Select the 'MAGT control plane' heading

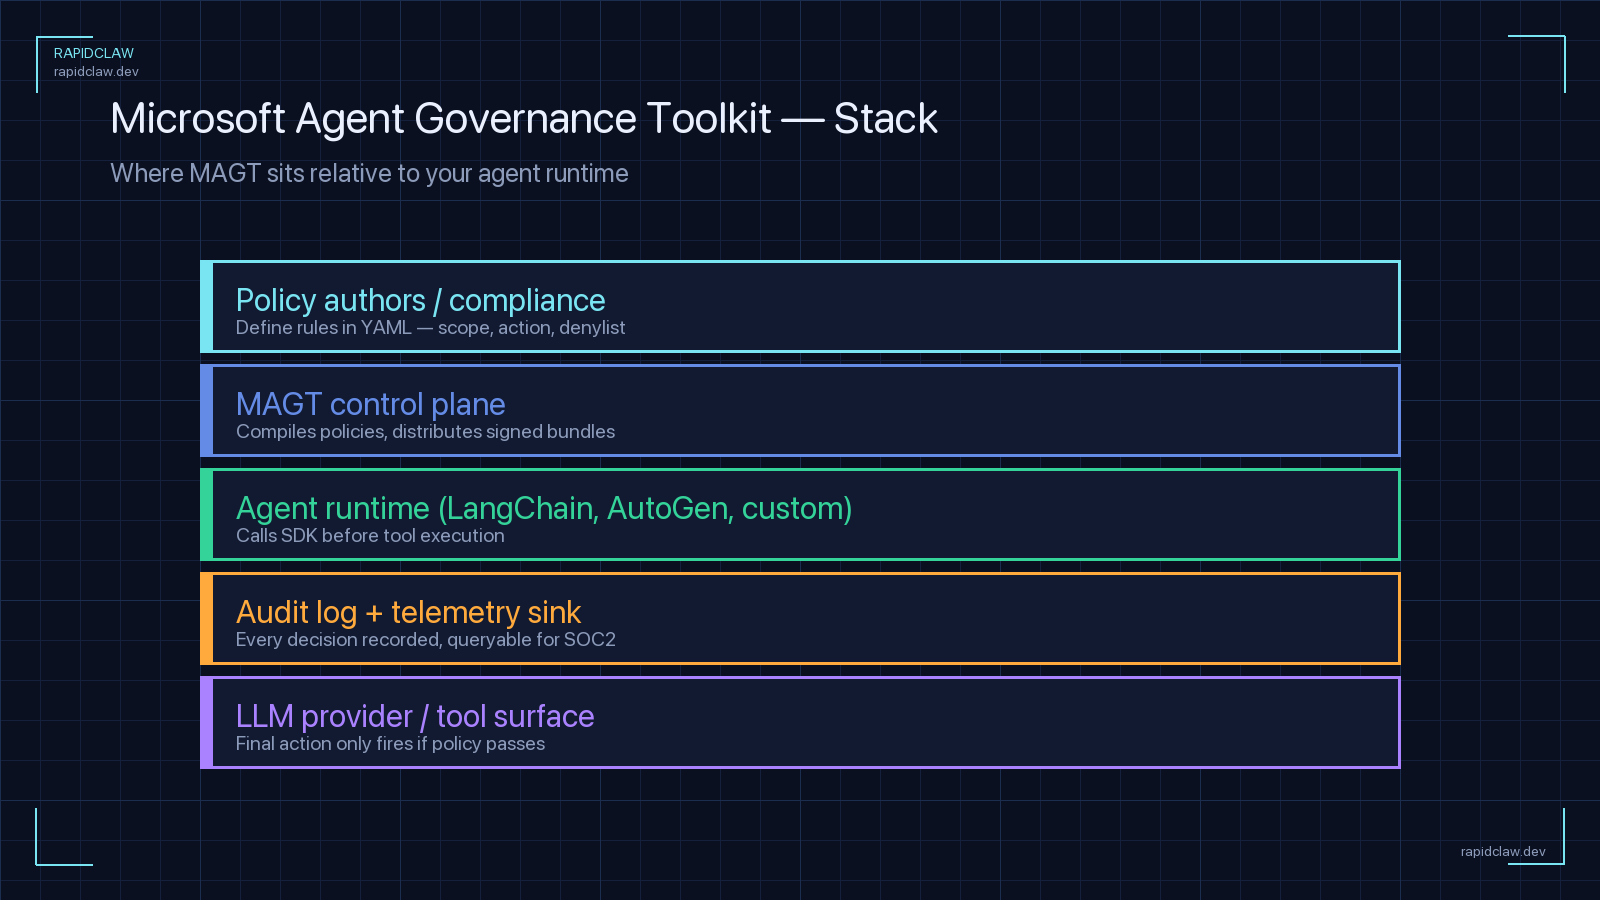pos(371,404)
